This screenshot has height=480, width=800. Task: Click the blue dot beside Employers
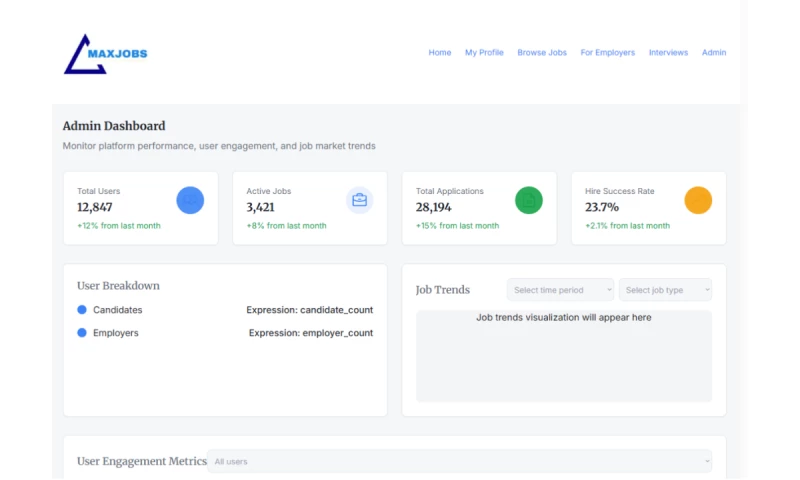pyautogui.click(x=82, y=333)
